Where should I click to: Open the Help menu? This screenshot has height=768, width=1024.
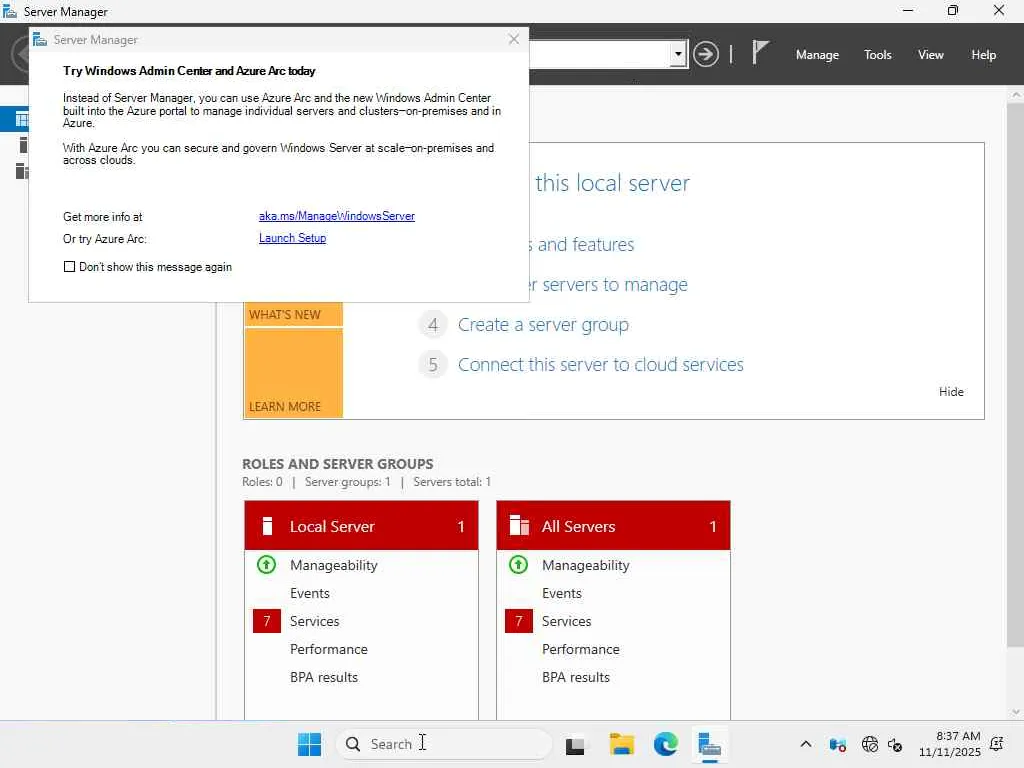point(983,55)
